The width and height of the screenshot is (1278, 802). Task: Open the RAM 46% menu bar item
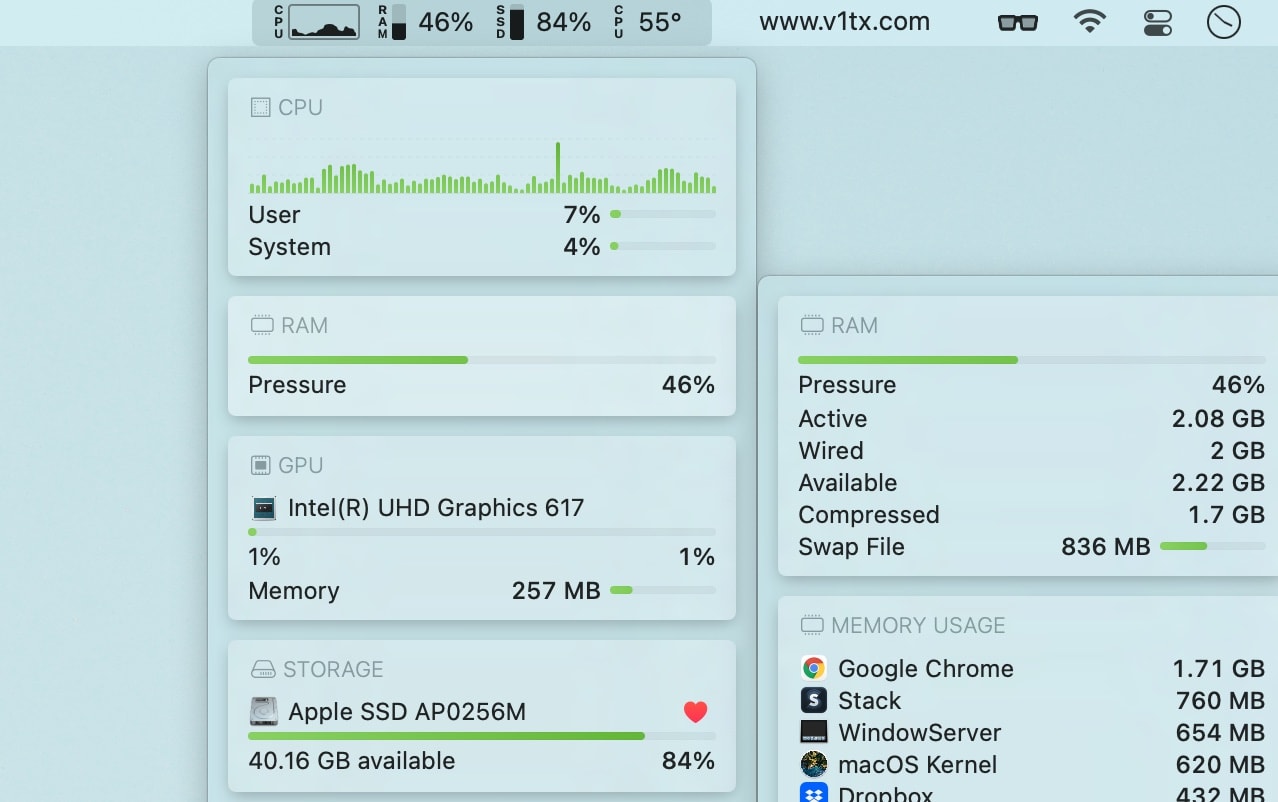coord(426,21)
